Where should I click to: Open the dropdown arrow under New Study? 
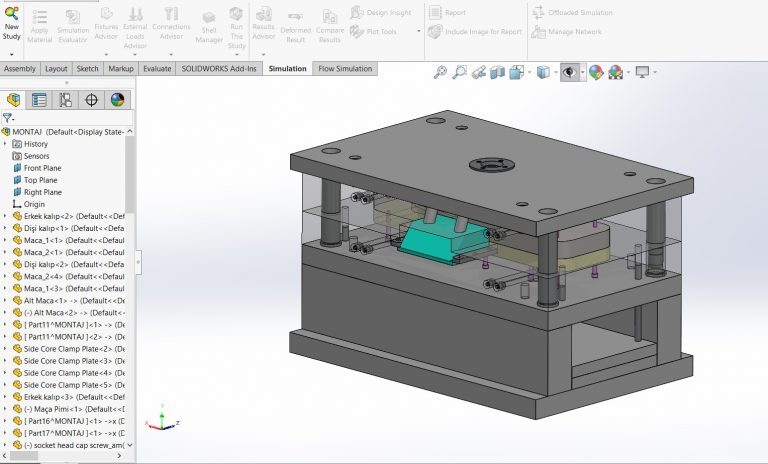coord(11,53)
